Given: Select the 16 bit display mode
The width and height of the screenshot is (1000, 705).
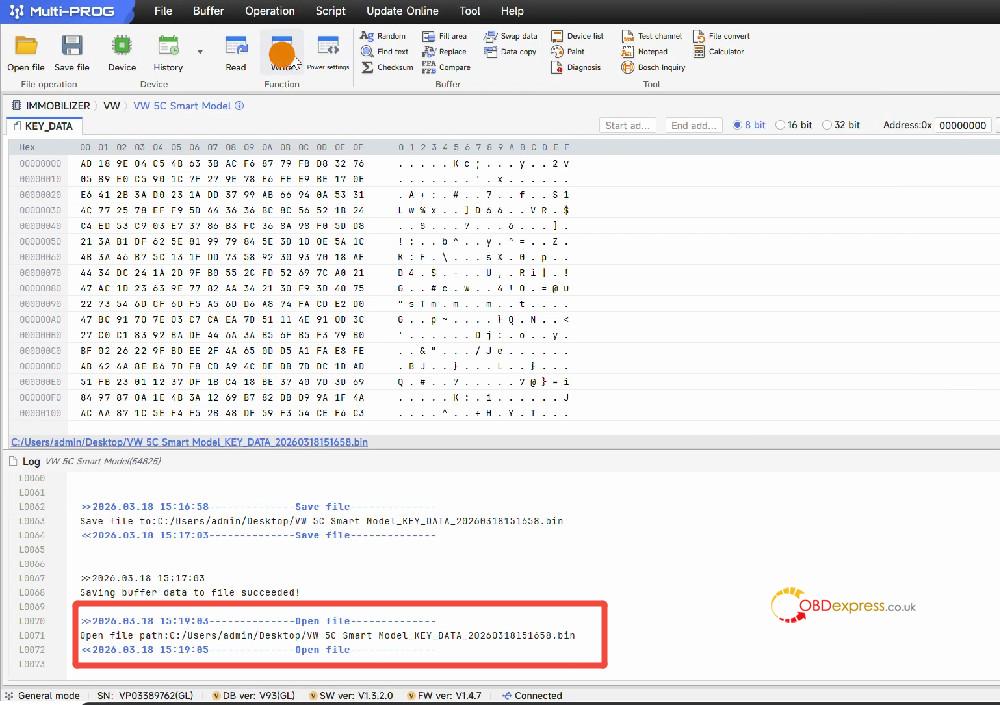Looking at the screenshot, I should (x=781, y=125).
